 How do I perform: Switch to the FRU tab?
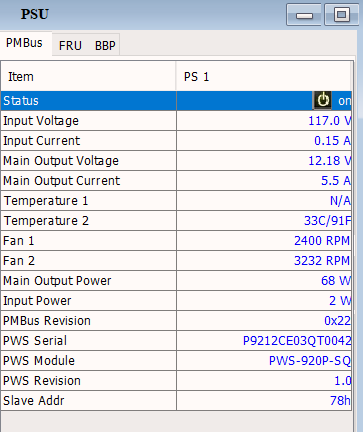tap(70, 45)
